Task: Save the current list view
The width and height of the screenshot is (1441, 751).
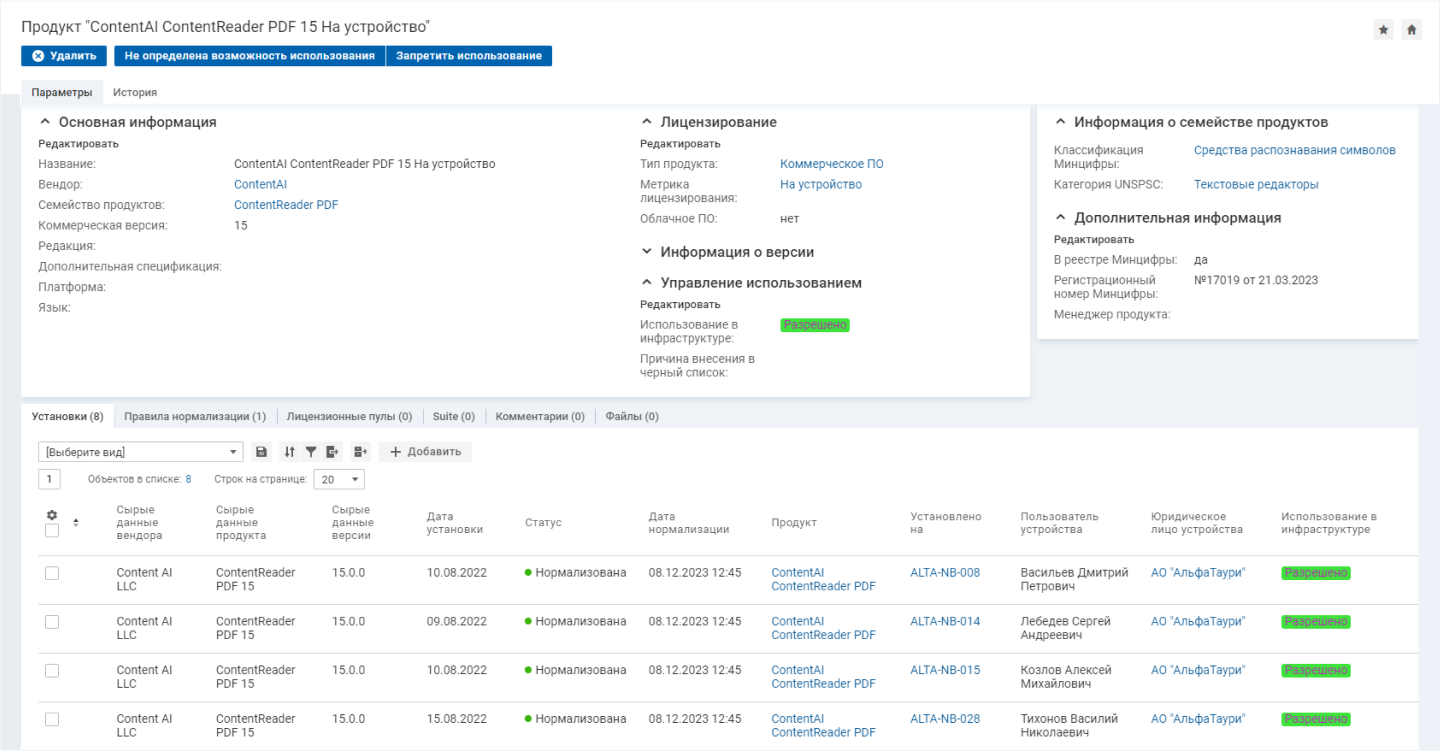Action: pos(262,452)
